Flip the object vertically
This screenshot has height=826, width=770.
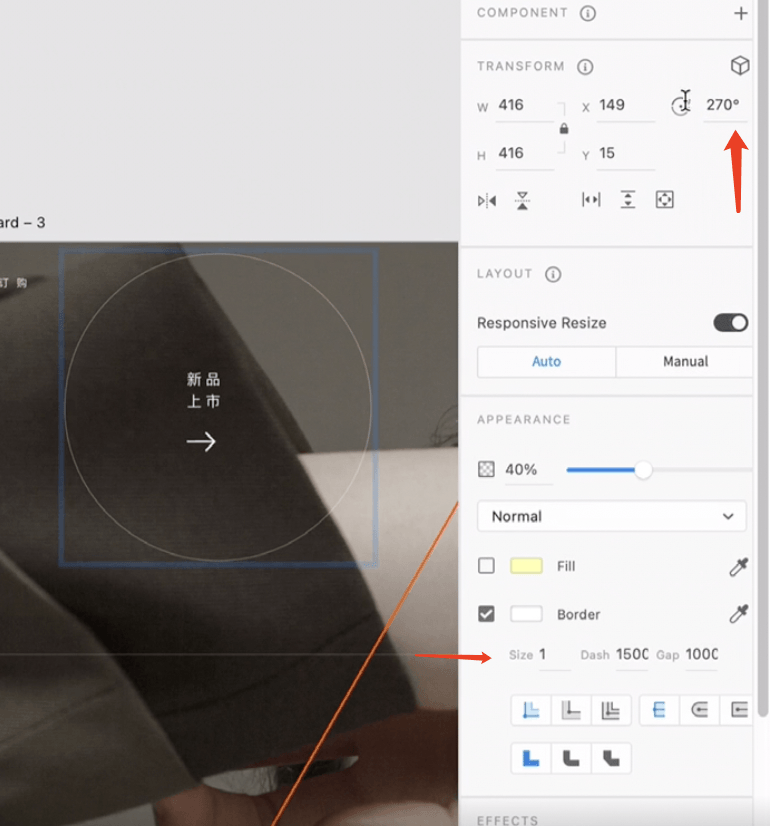click(x=522, y=200)
